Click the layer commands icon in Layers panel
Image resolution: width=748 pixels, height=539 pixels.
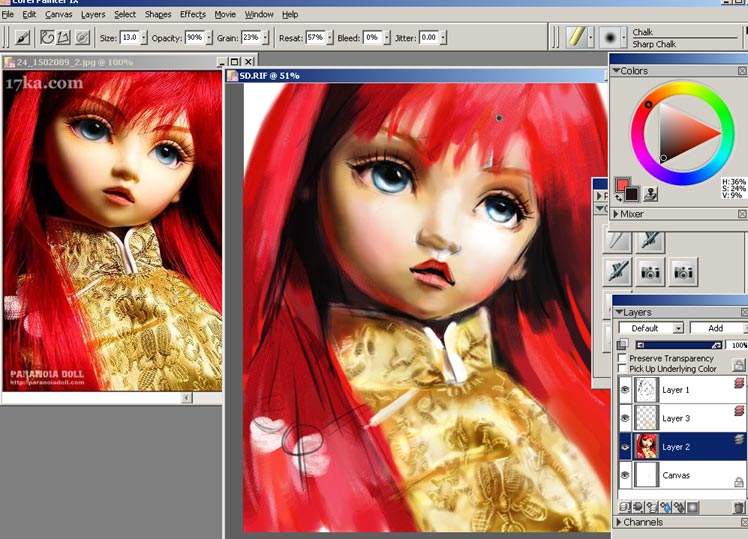(624, 507)
